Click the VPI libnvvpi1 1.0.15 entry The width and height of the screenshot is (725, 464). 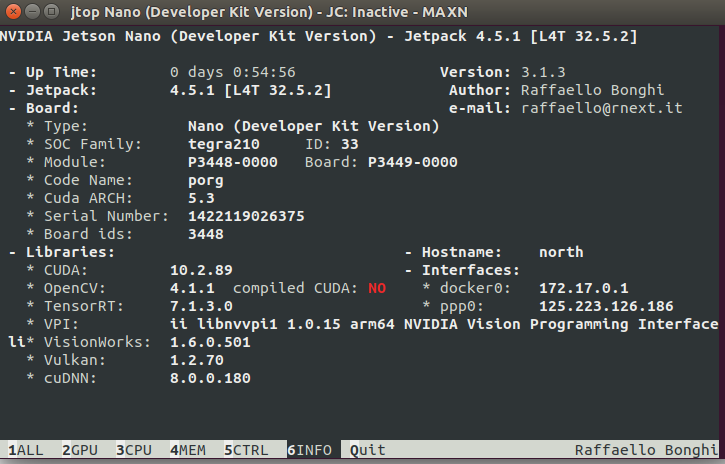pos(444,324)
